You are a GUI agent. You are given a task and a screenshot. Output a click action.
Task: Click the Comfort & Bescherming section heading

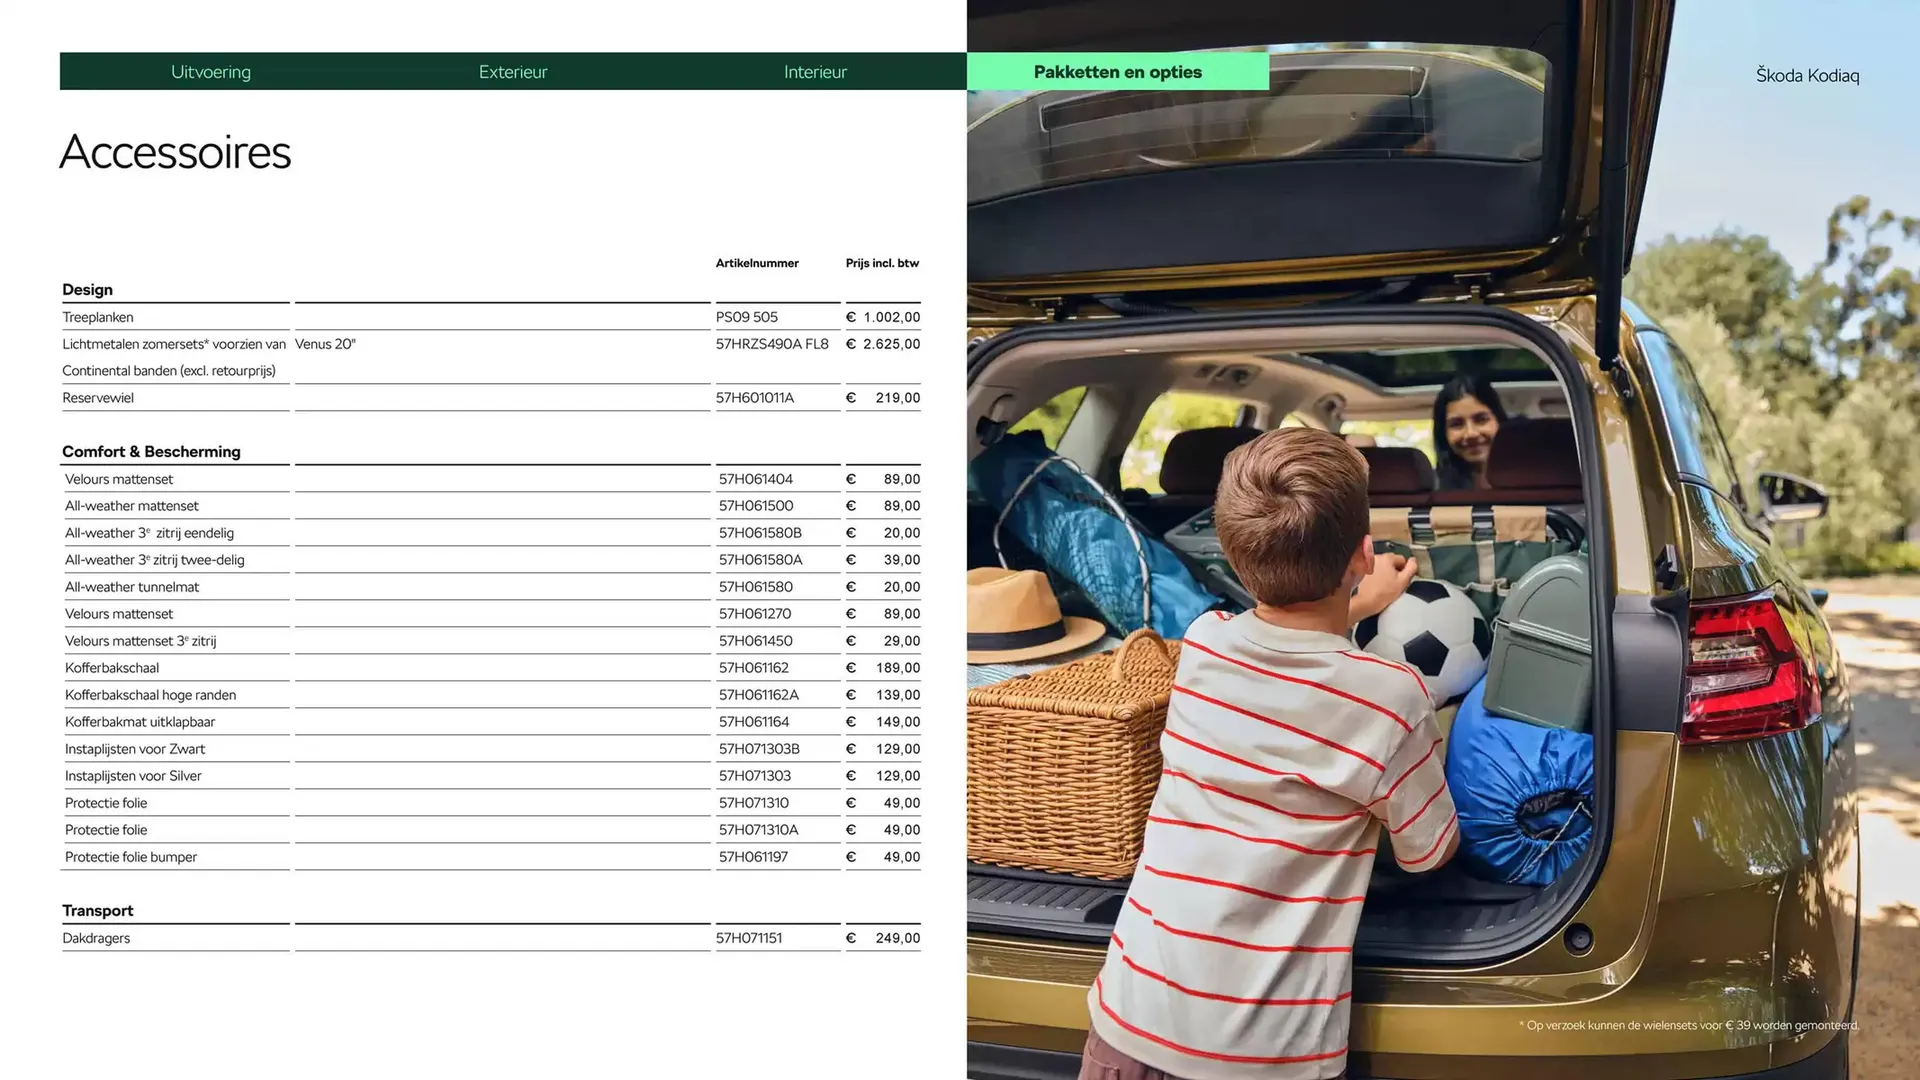tap(151, 452)
